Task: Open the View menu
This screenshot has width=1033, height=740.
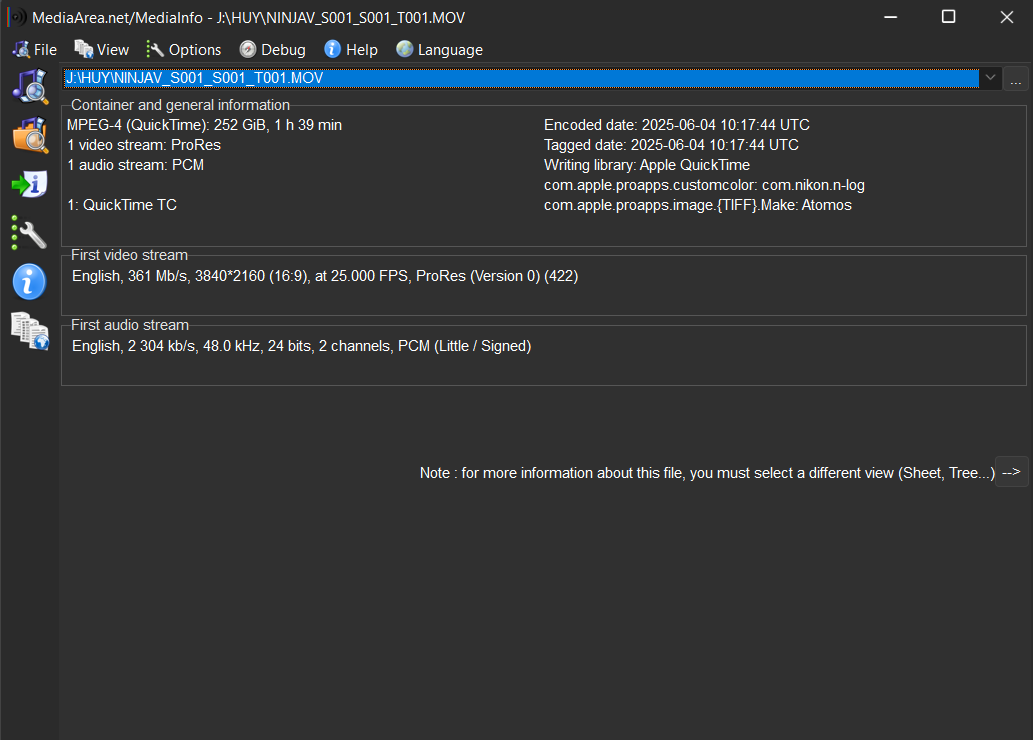Action: [101, 50]
